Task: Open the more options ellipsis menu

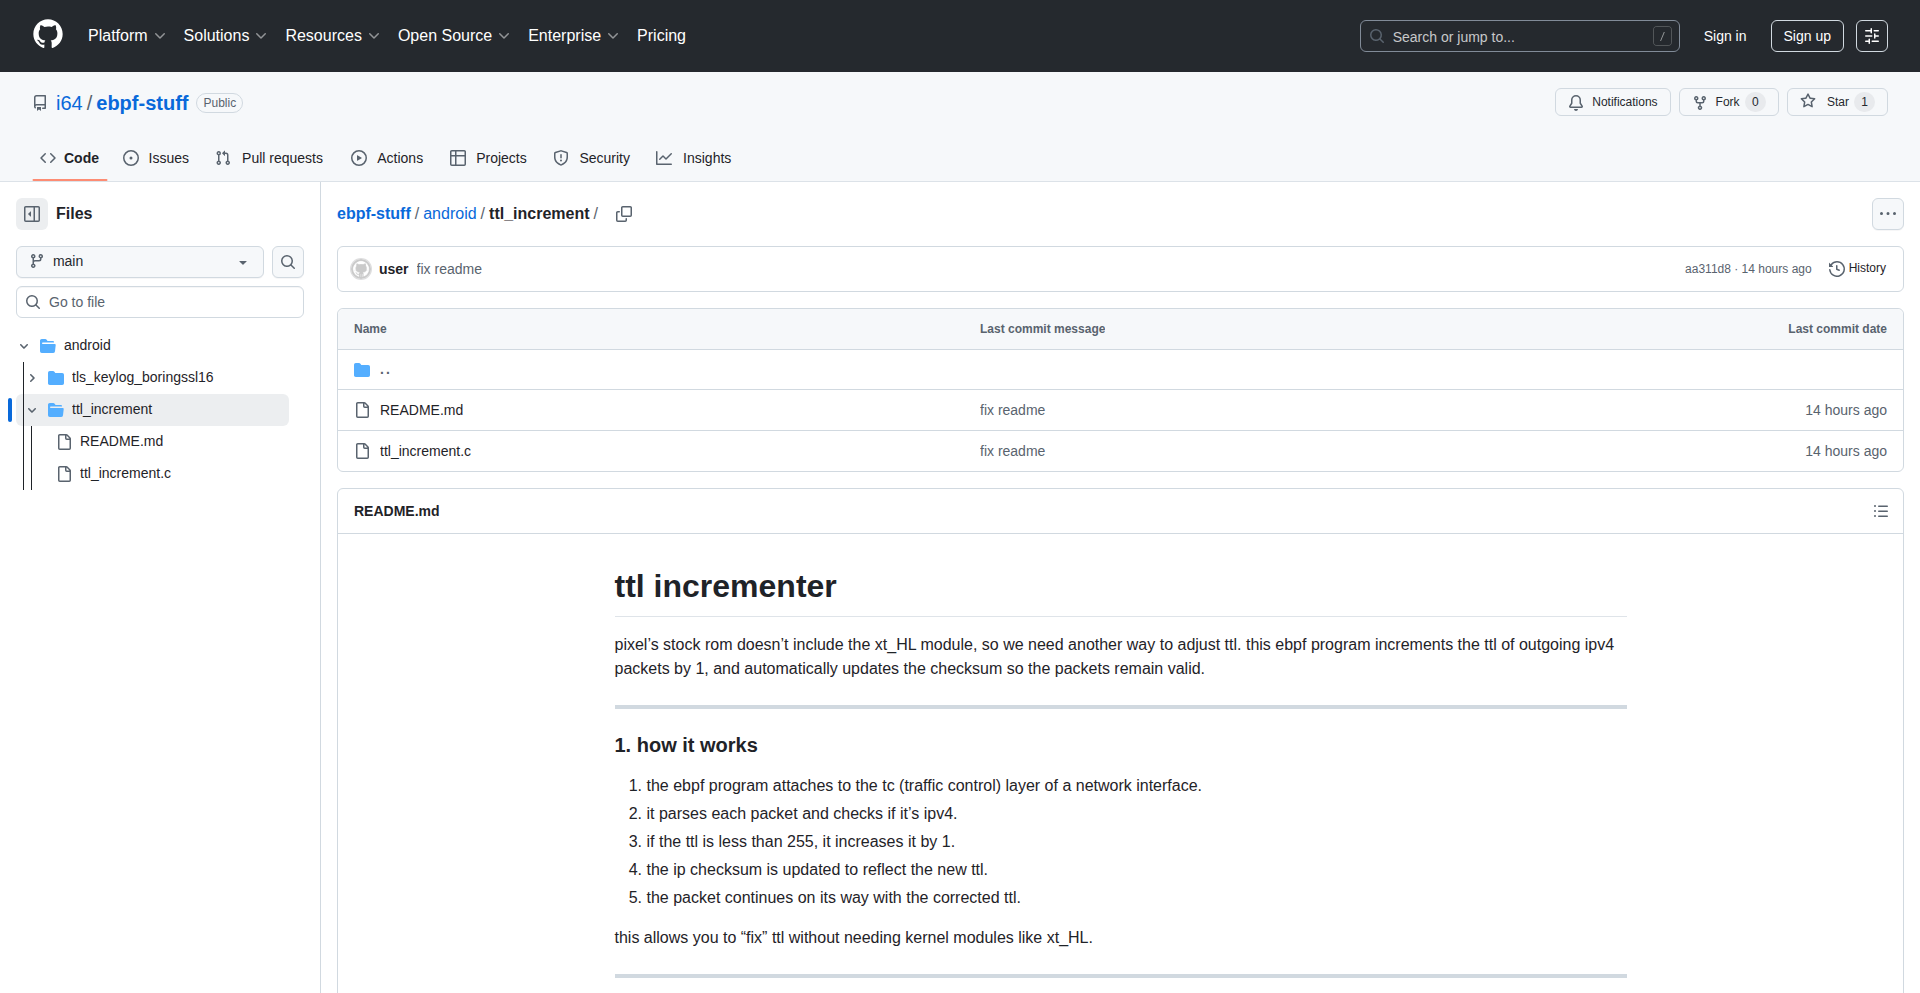Action: pos(1887,214)
